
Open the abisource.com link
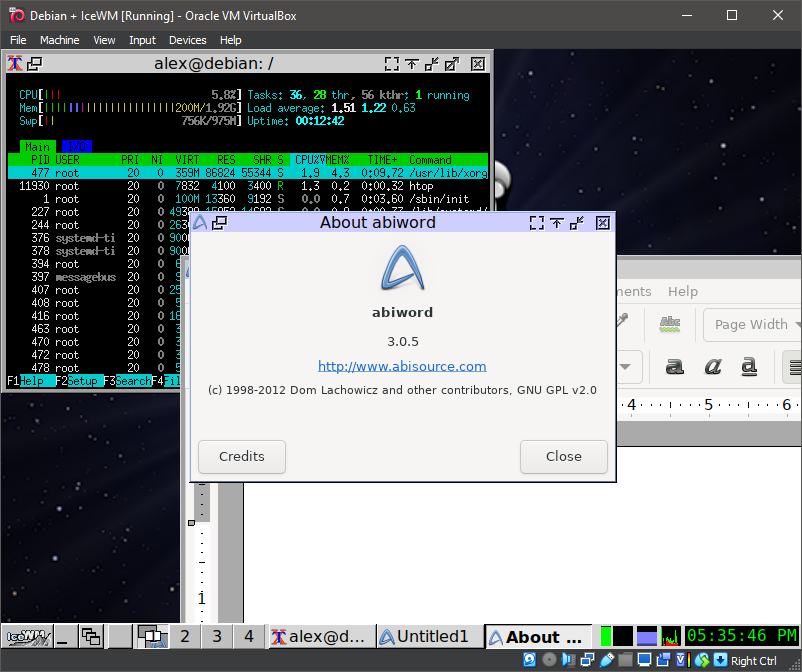coord(402,366)
